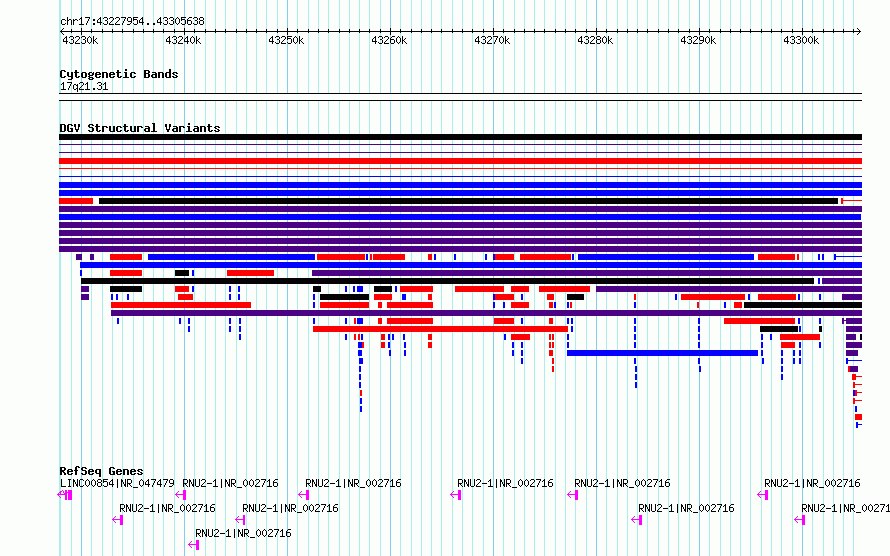Click the 43240k ruler label
890x556 pixels.
click(x=183, y=40)
